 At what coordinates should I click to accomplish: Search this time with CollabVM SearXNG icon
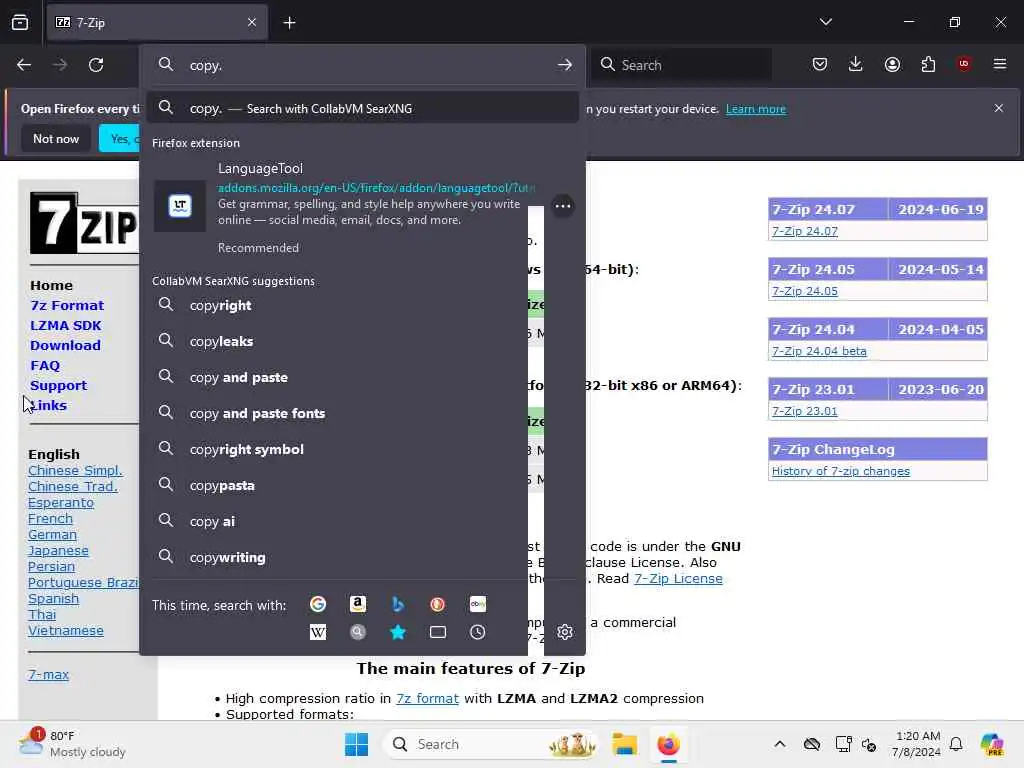point(358,632)
